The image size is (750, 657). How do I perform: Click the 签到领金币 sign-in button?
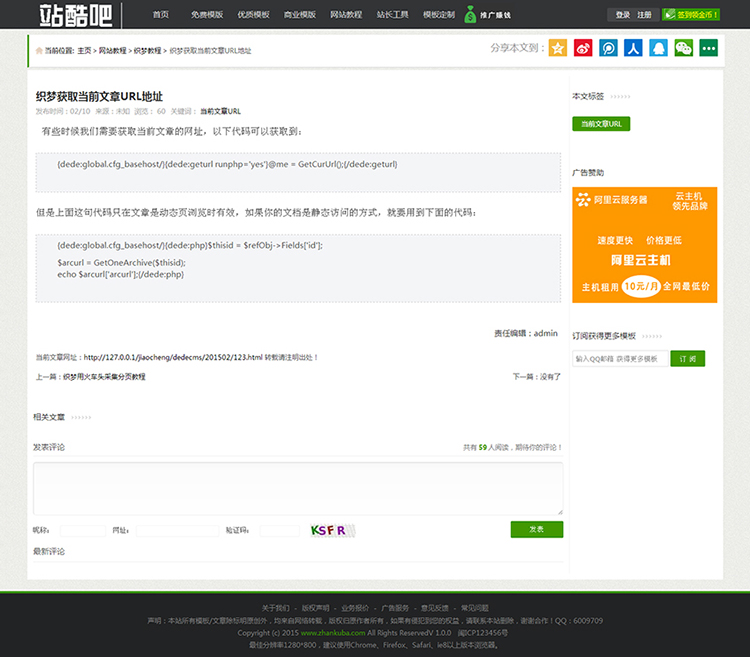[x=711, y=15]
